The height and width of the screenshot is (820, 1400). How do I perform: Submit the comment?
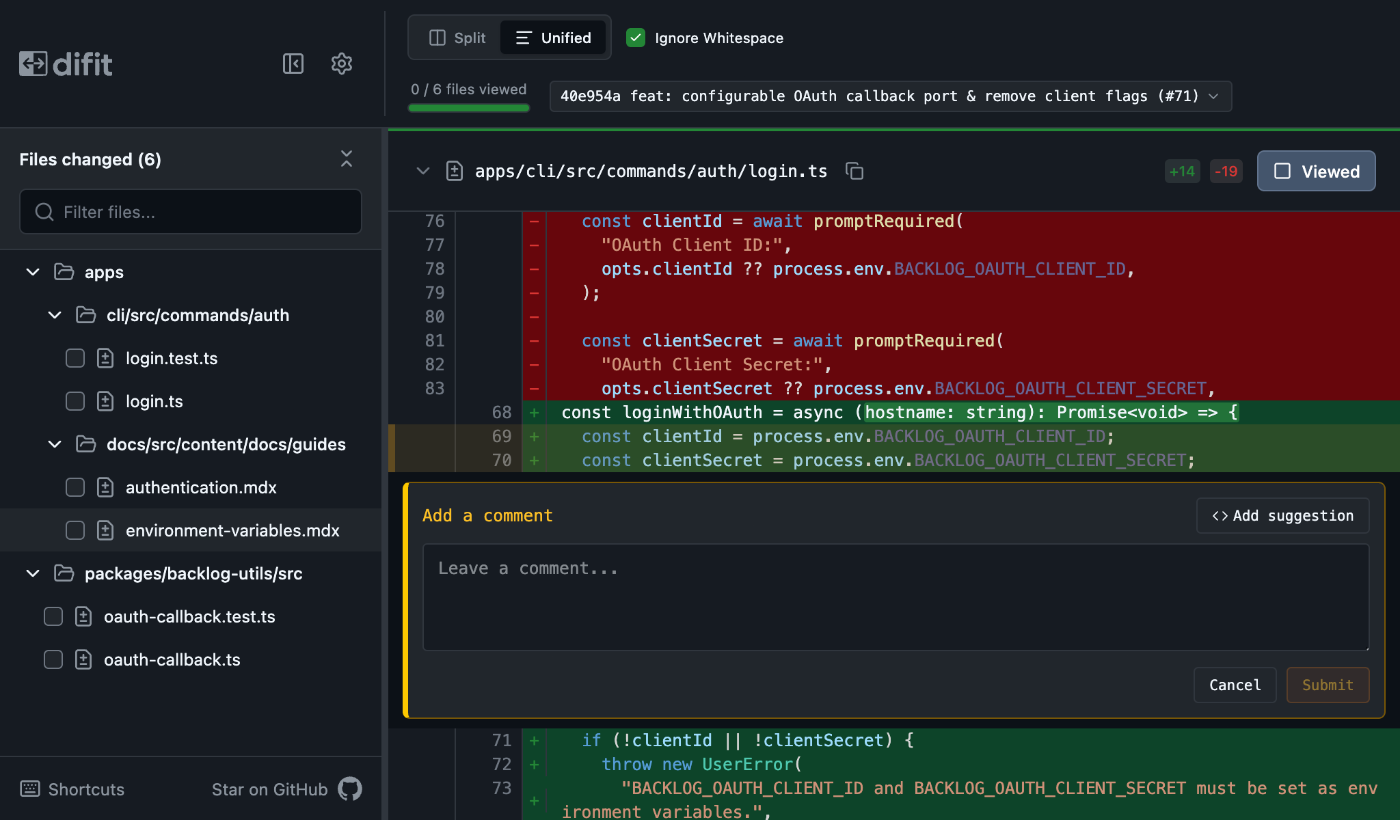pyautogui.click(x=1328, y=685)
